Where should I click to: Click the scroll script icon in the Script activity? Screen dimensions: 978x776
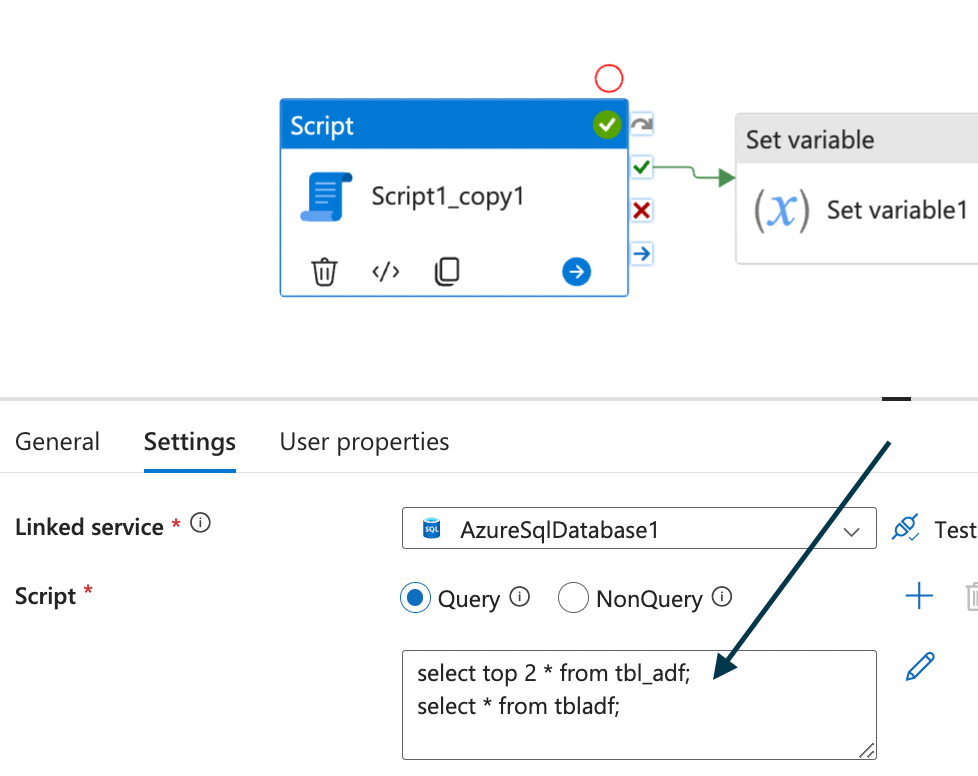click(326, 197)
